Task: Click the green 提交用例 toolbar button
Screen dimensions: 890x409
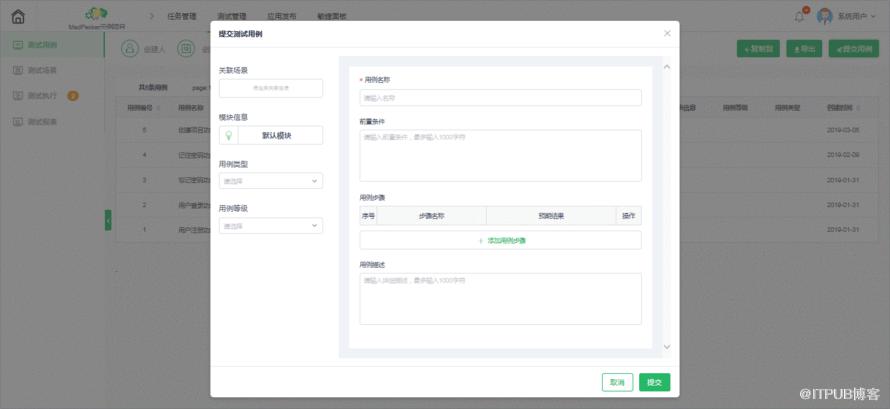Action: [854, 49]
